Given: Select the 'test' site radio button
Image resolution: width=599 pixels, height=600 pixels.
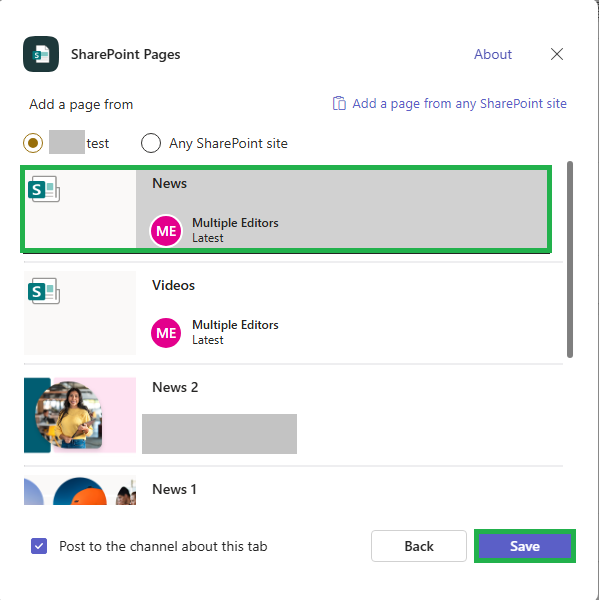Looking at the screenshot, I should 33,143.
